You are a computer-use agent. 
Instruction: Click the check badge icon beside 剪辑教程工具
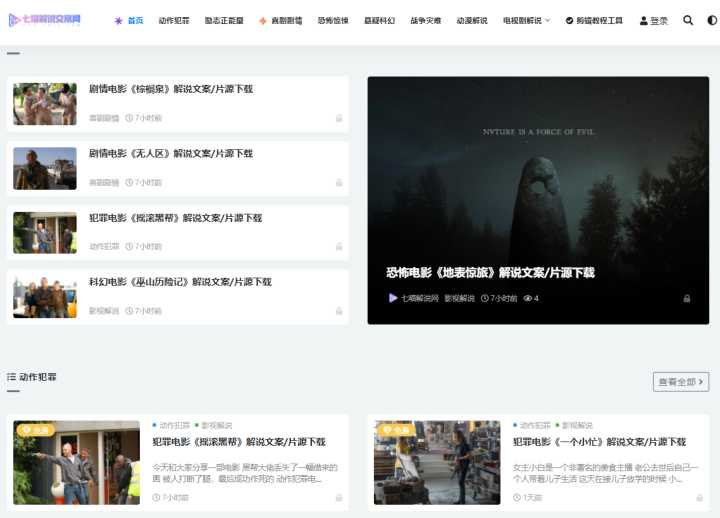569,21
